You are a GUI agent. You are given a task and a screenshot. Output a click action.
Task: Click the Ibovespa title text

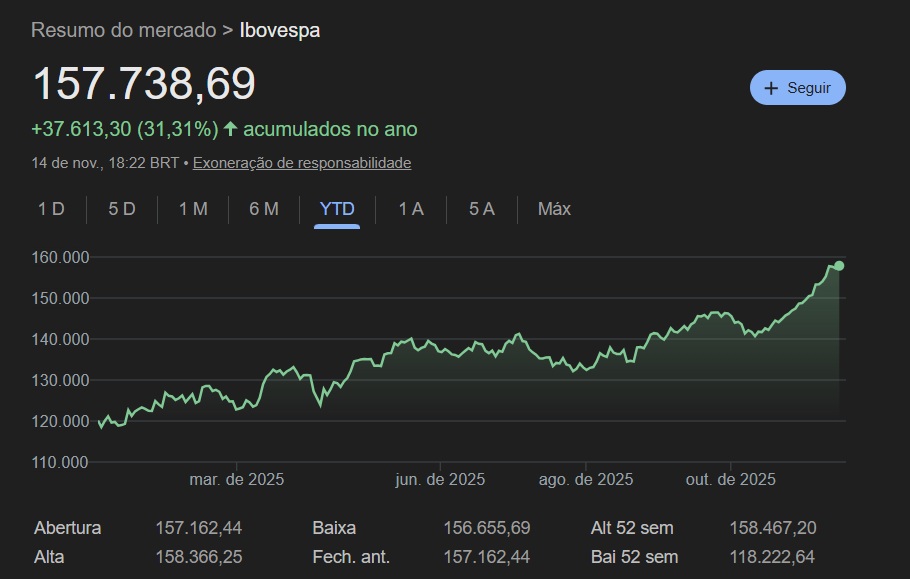coord(280,30)
